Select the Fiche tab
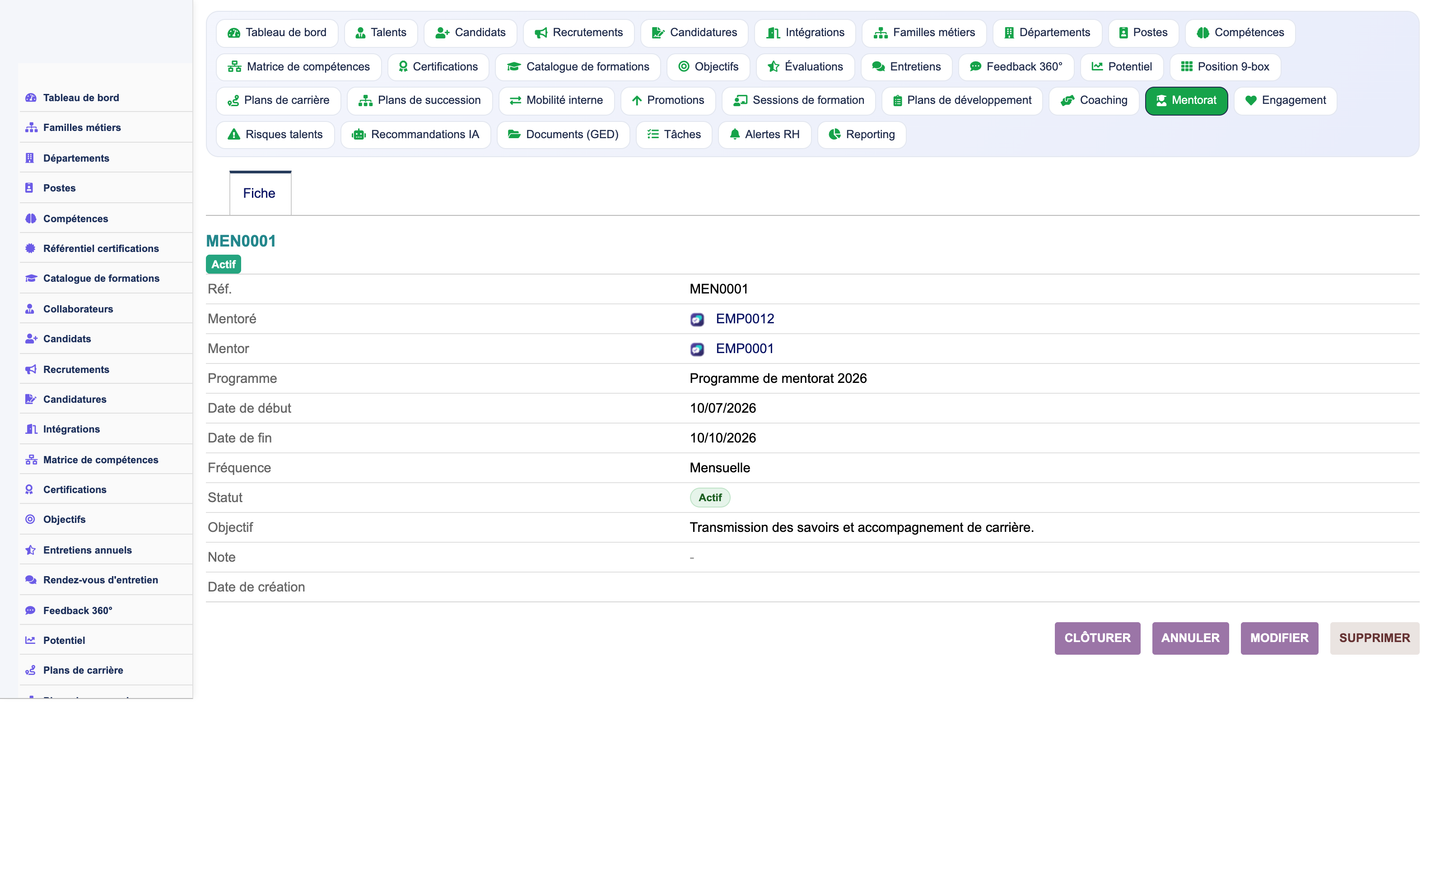 pos(260,193)
